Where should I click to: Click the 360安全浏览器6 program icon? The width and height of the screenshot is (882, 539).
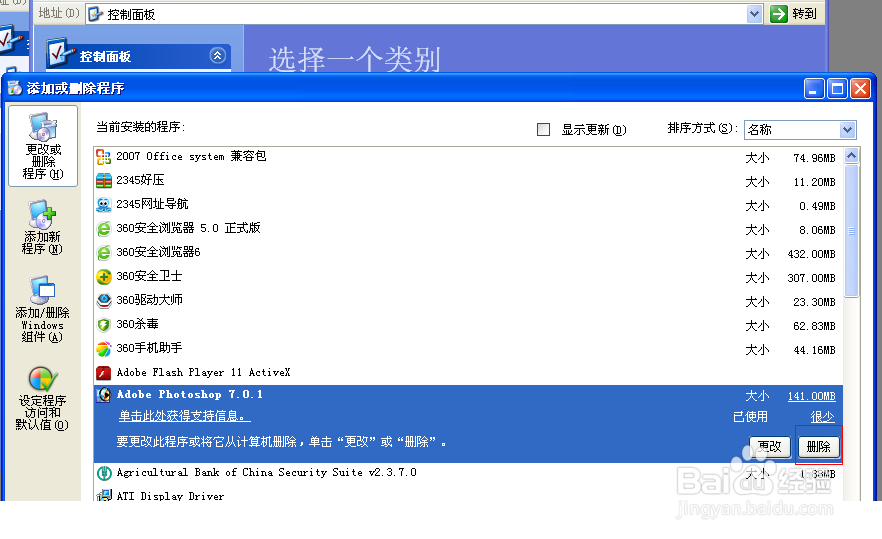click(x=104, y=253)
